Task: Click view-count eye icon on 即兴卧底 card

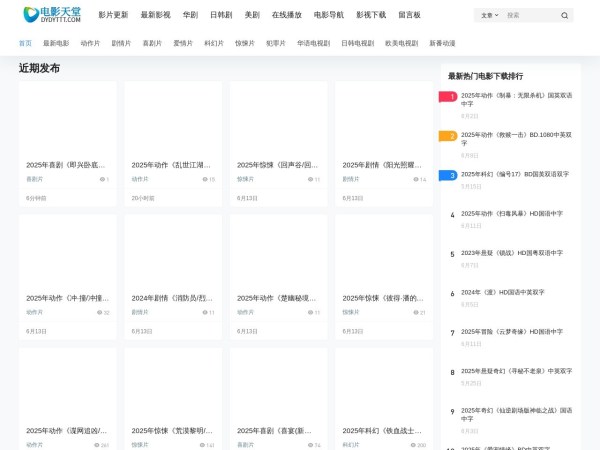Action: [101, 180]
